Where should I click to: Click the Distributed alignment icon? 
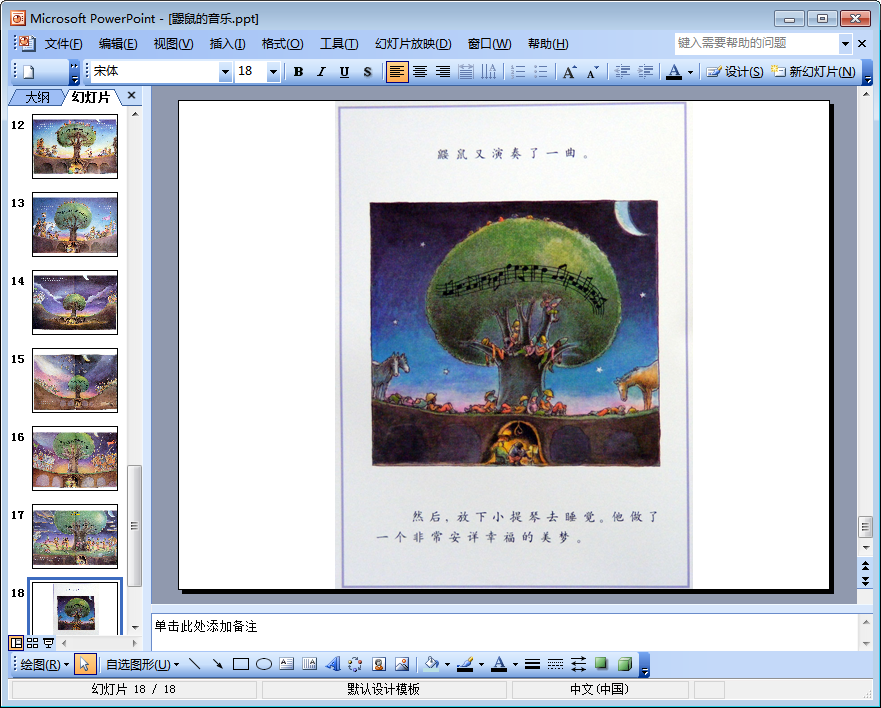466,72
